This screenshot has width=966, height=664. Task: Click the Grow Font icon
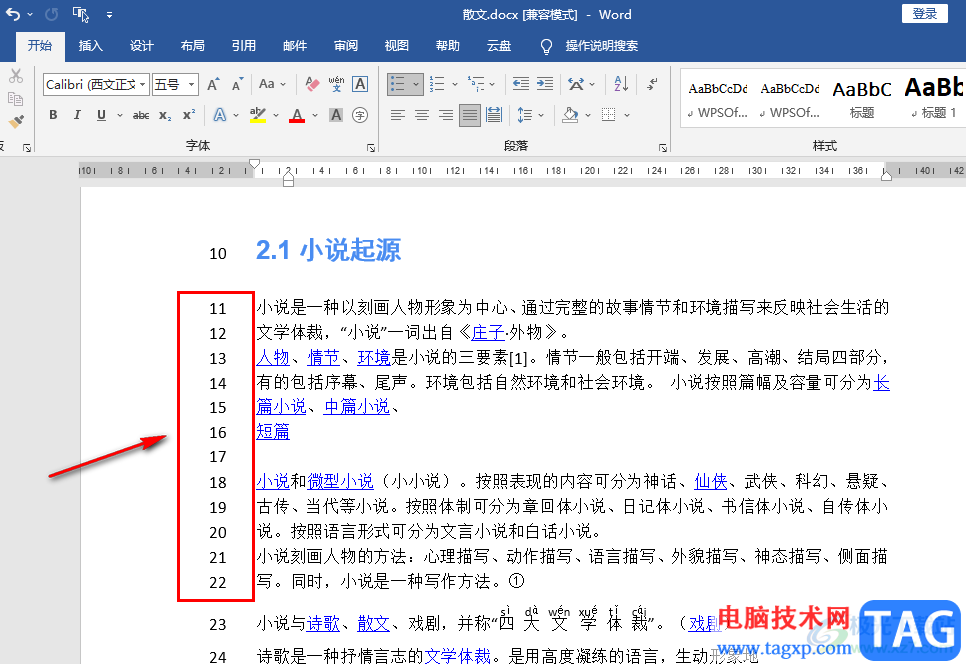click(x=213, y=84)
